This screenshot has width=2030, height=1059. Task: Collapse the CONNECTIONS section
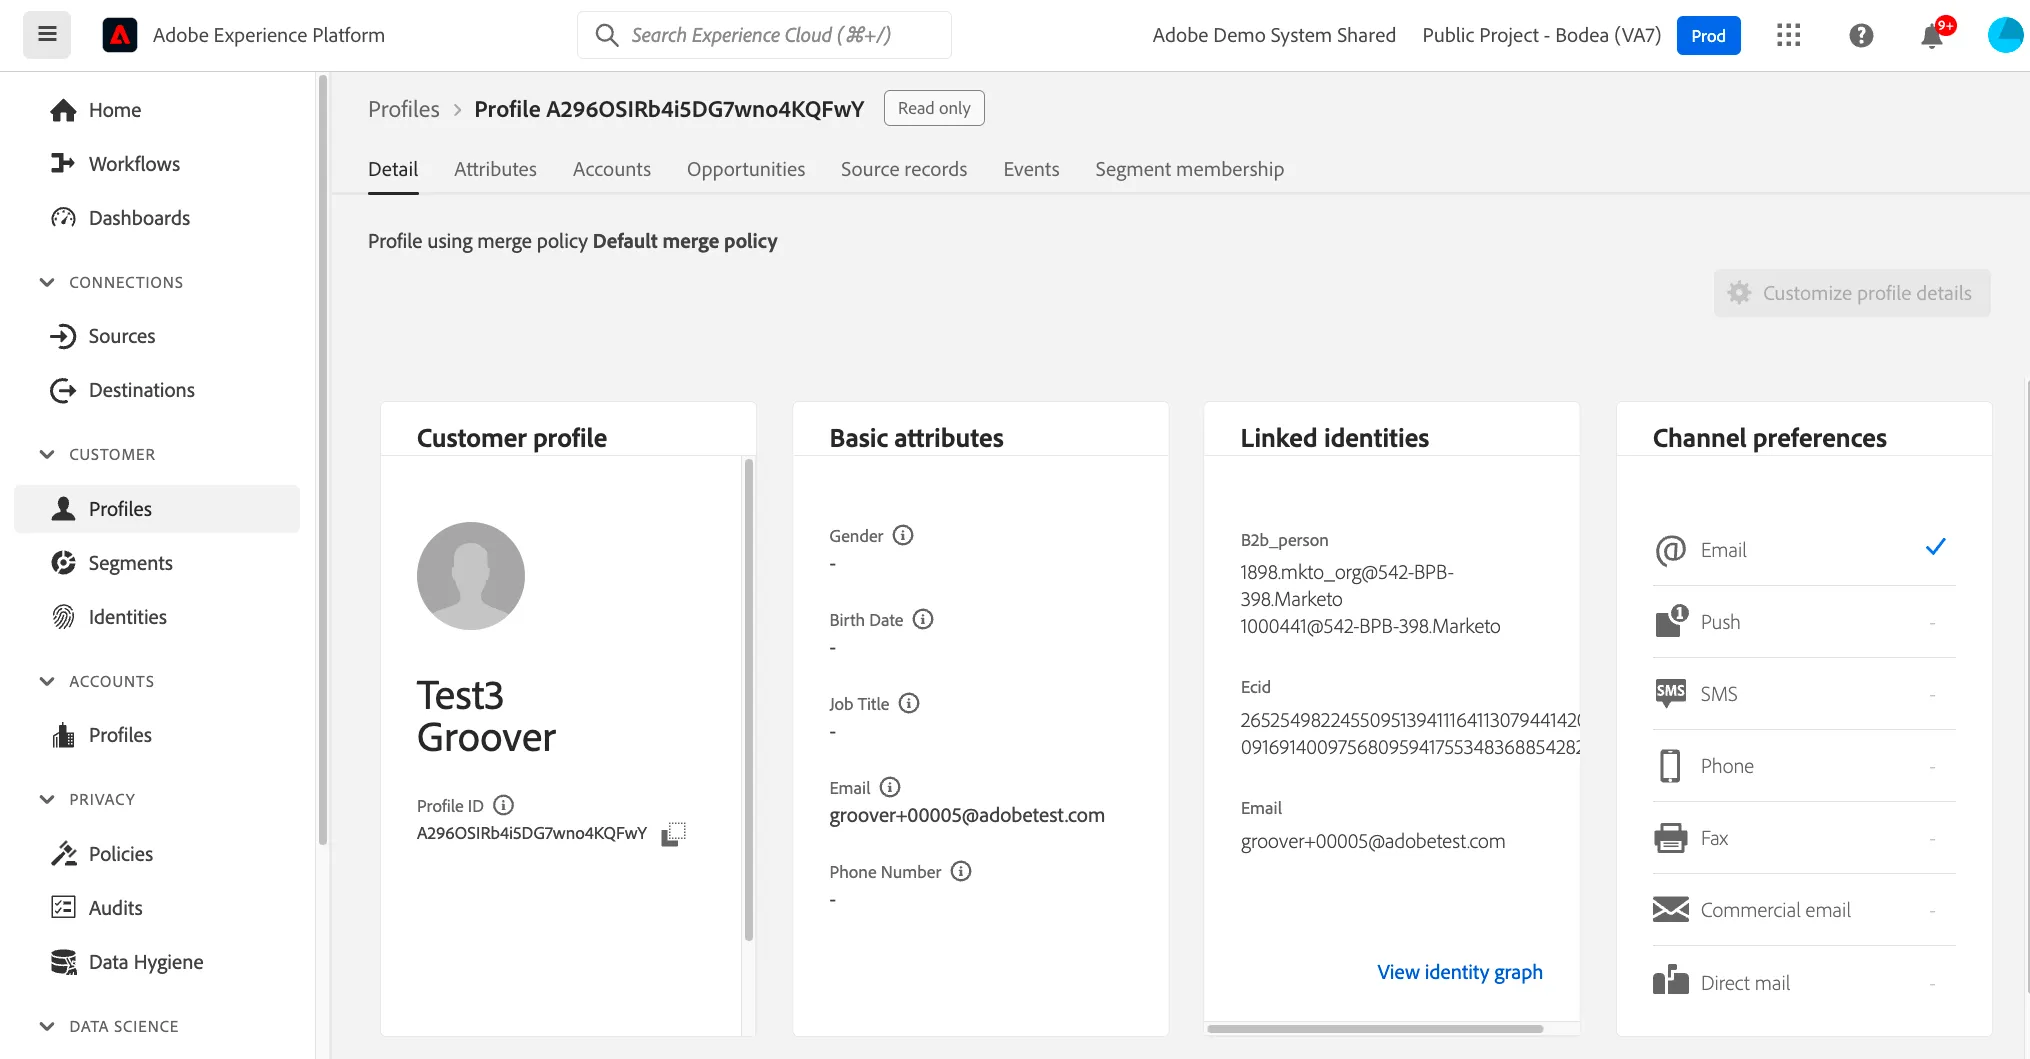(46, 282)
